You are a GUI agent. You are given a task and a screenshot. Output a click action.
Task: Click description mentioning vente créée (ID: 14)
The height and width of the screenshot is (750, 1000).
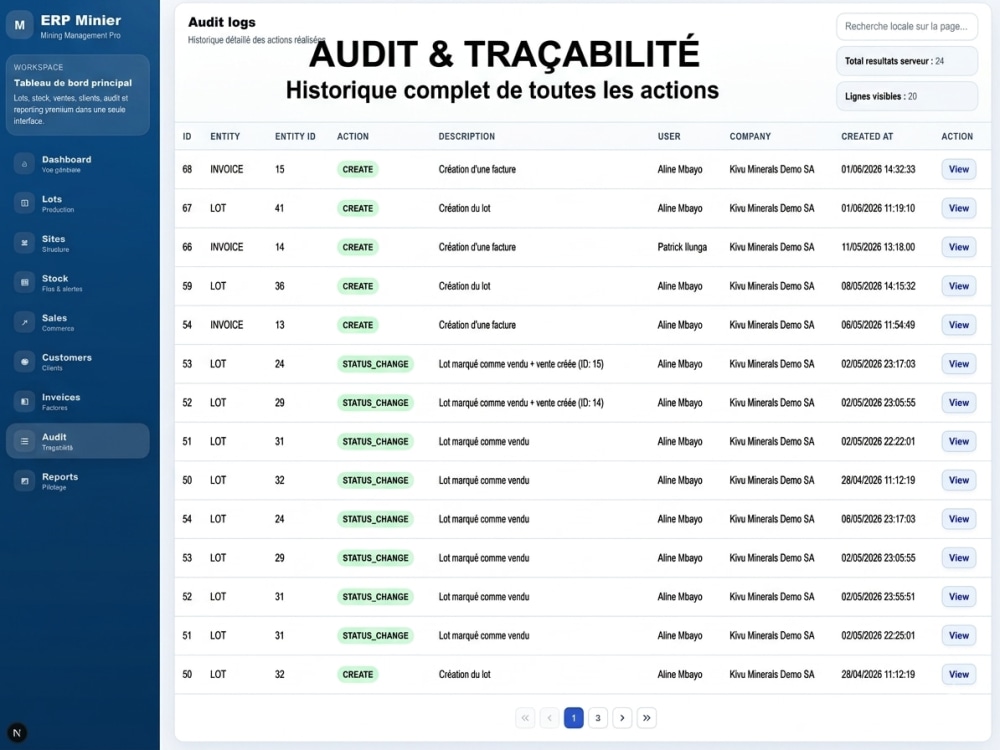point(520,402)
